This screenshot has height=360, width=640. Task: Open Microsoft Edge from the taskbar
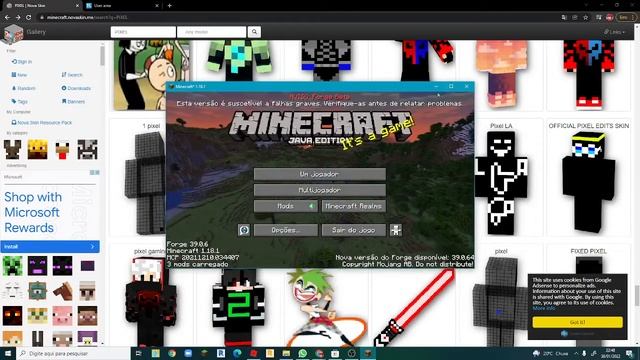tap(237, 353)
